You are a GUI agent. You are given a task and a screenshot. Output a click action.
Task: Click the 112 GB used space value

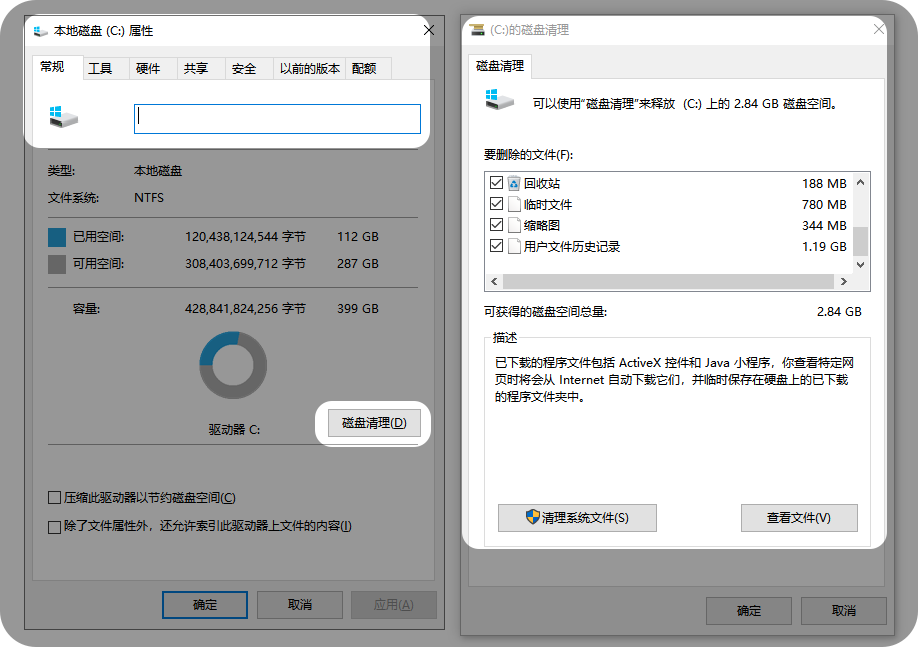tap(358, 237)
